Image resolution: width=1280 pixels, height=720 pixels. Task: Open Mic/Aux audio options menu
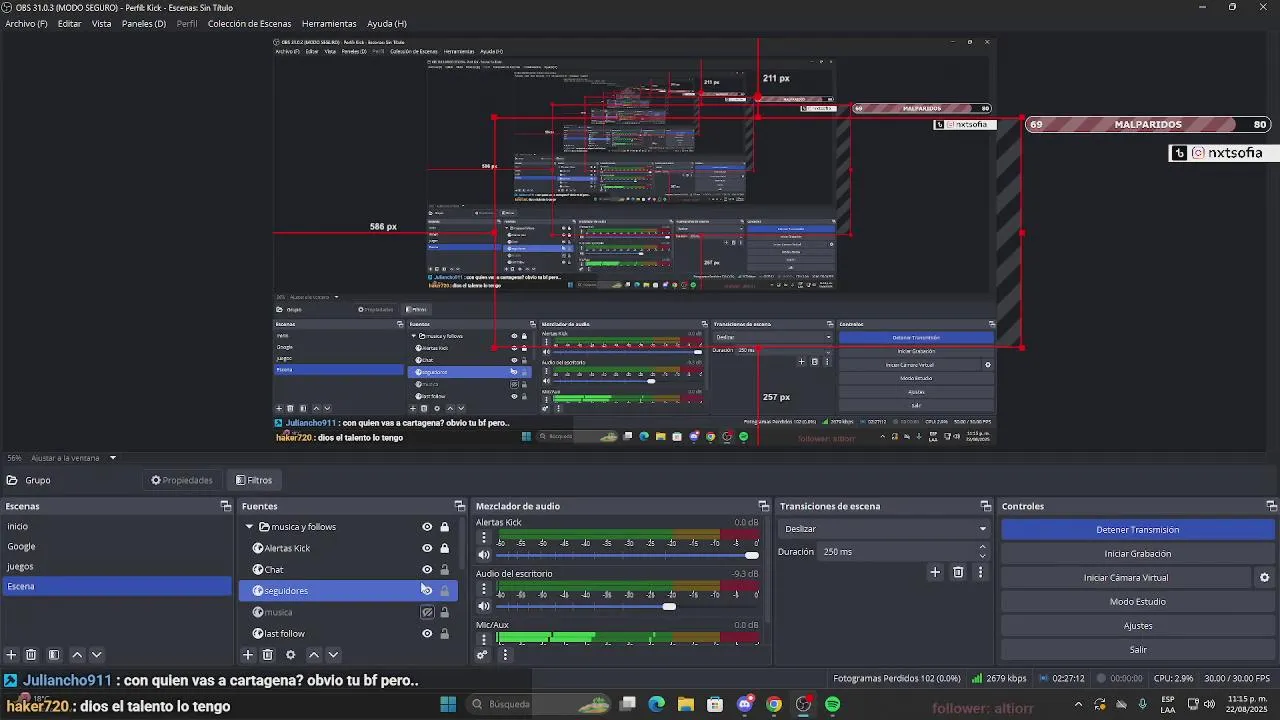point(484,639)
